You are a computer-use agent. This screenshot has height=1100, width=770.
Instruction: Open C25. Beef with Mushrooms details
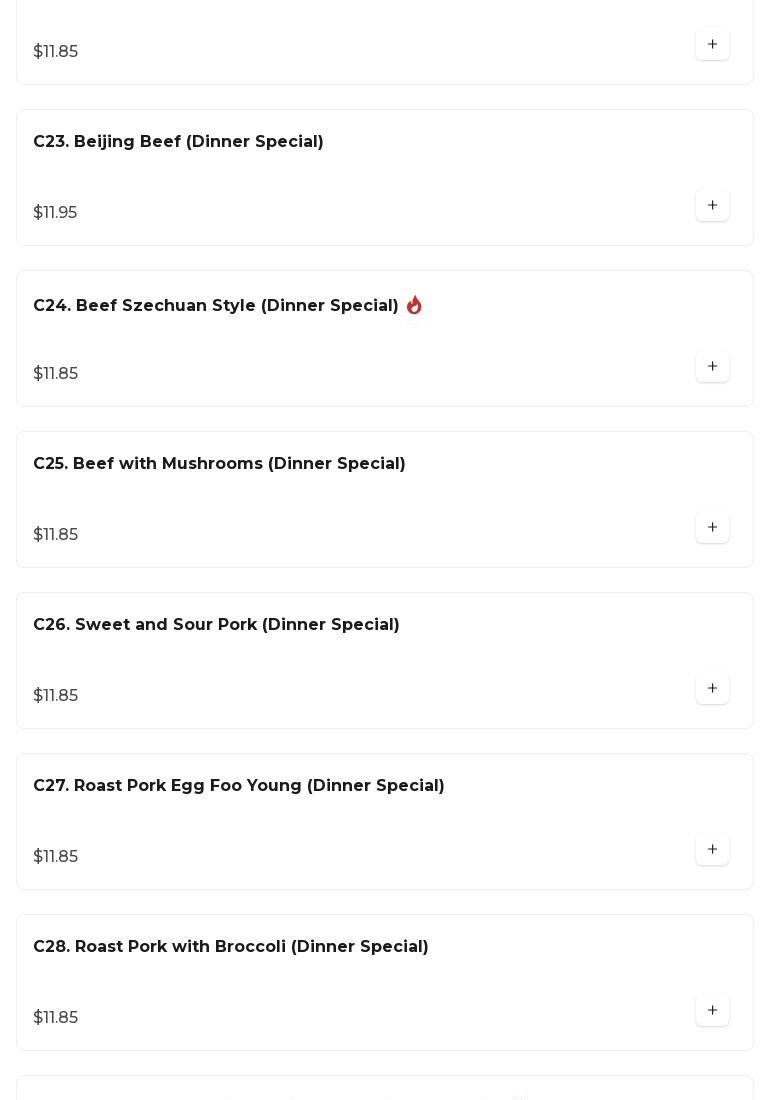tap(219, 464)
